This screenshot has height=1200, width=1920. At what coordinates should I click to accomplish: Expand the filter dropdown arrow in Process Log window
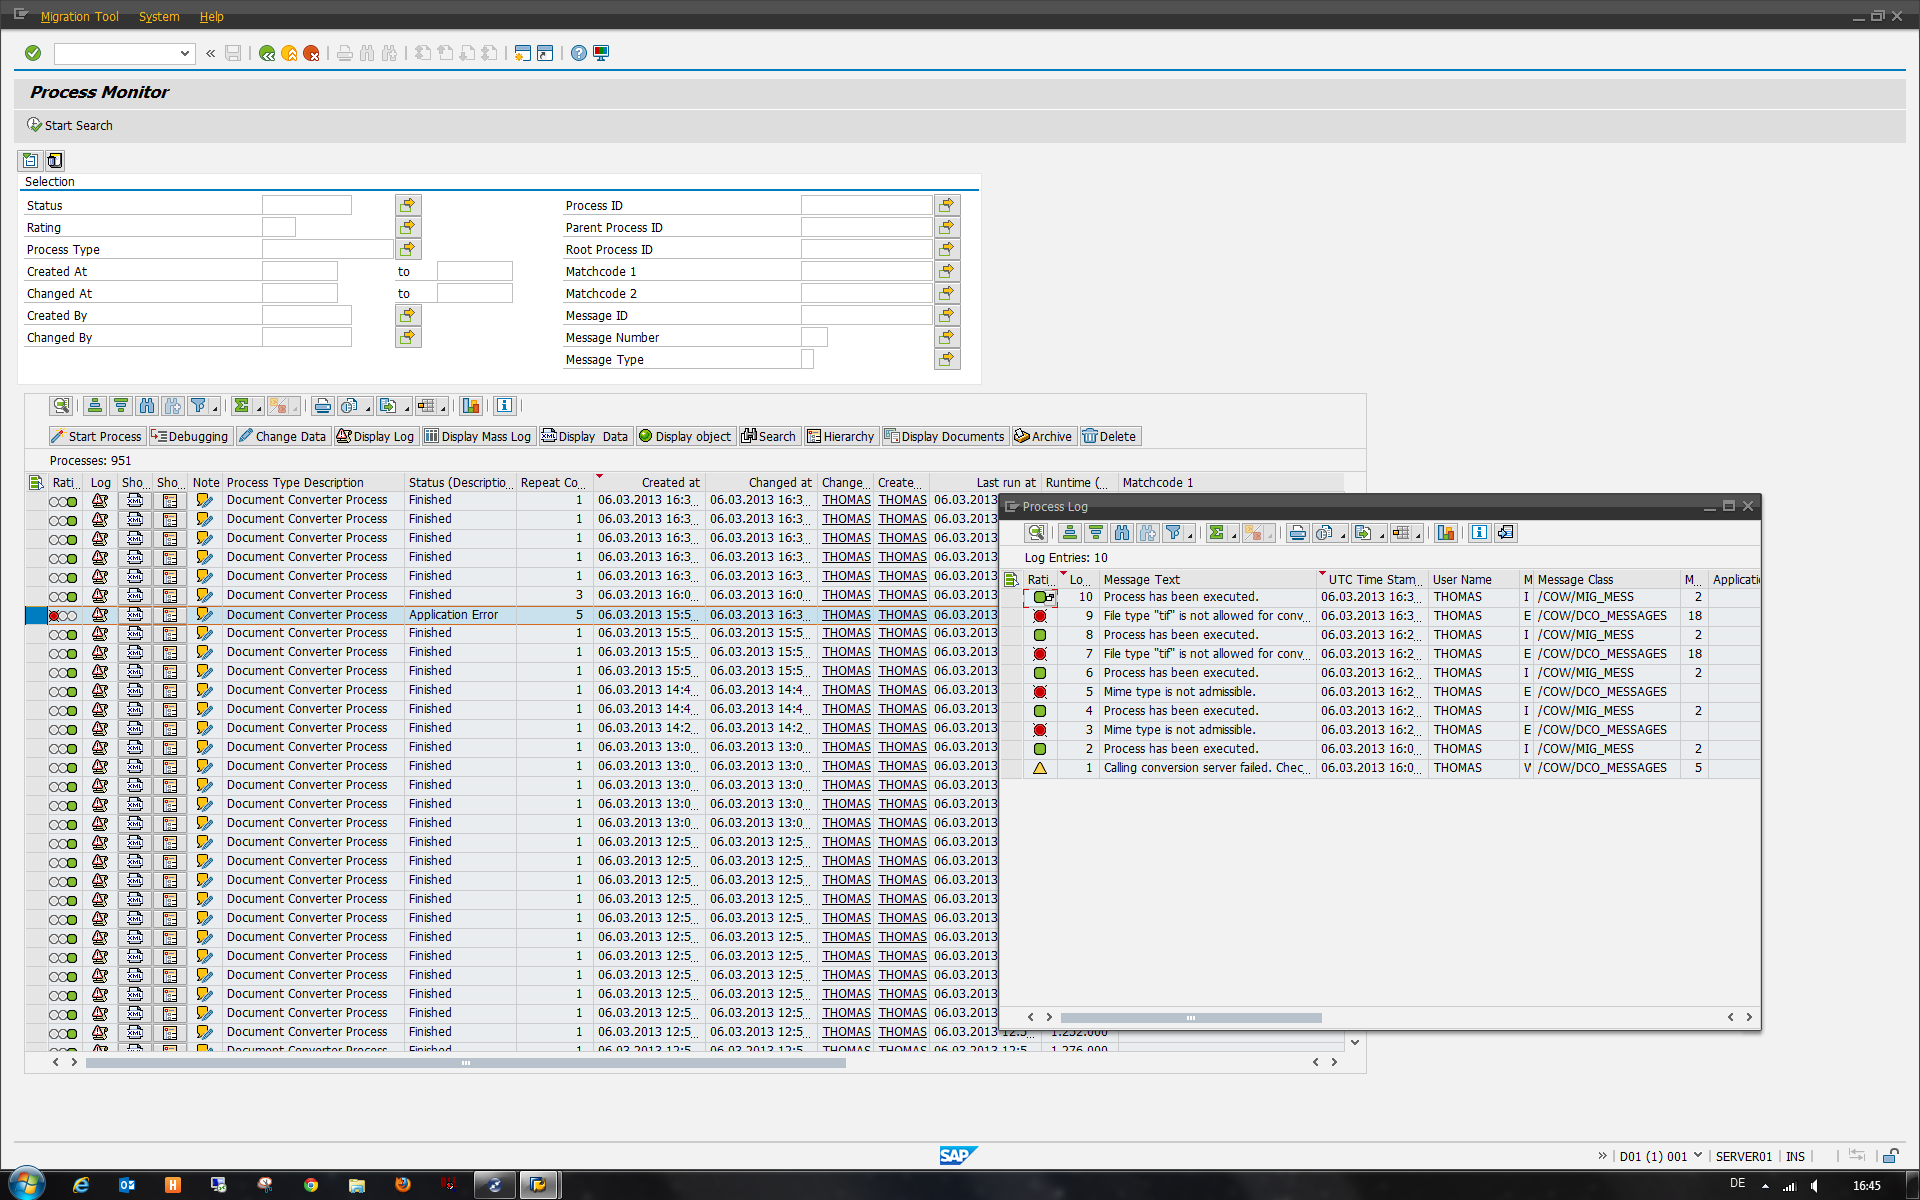[x=1190, y=535]
